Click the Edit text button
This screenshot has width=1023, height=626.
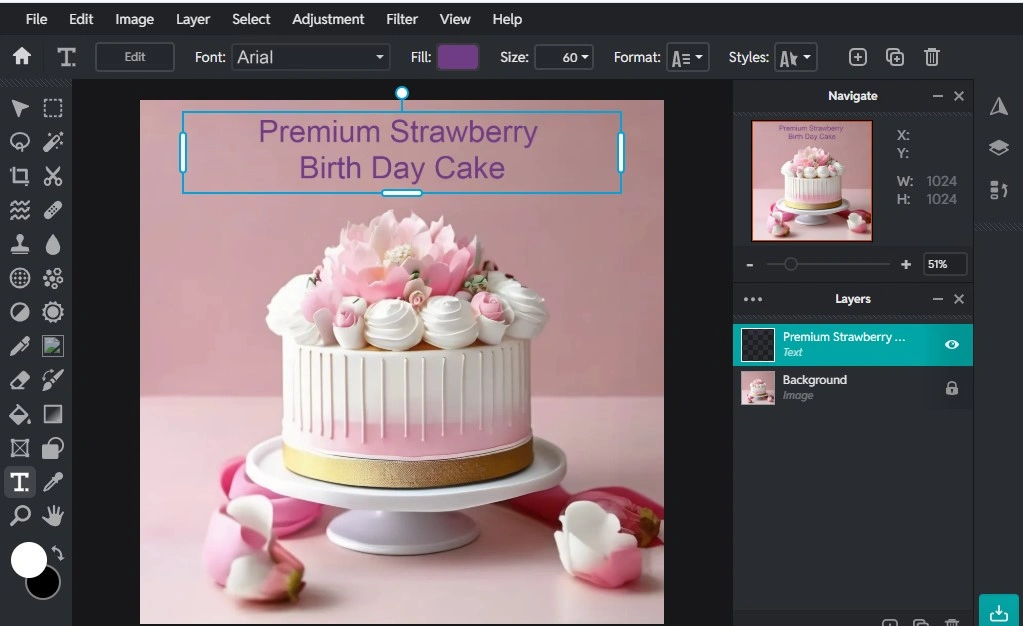(x=135, y=57)
